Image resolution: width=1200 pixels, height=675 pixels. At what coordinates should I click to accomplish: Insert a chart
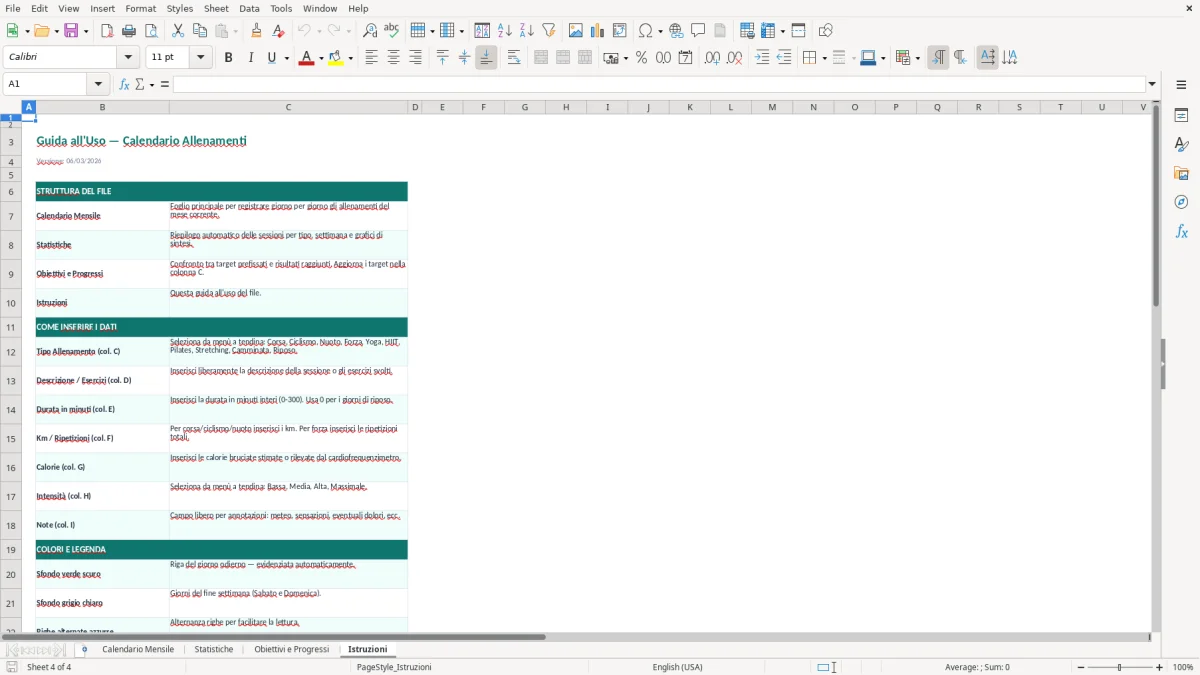(598, 31)
